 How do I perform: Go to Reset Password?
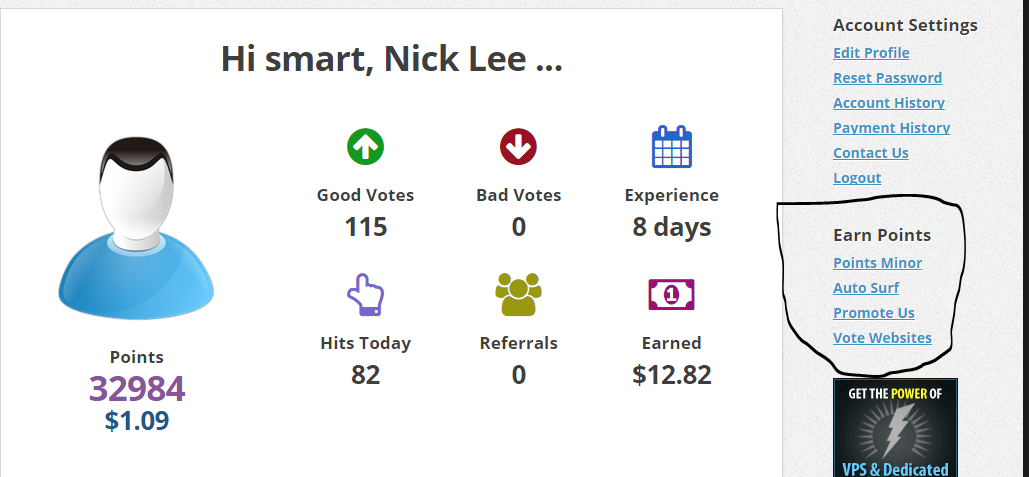[x=887, y=78]
